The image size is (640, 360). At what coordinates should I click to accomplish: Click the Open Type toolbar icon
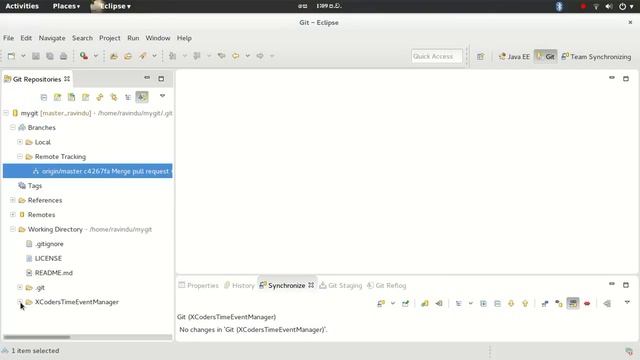pyautogui.click(x=114, y=56)
